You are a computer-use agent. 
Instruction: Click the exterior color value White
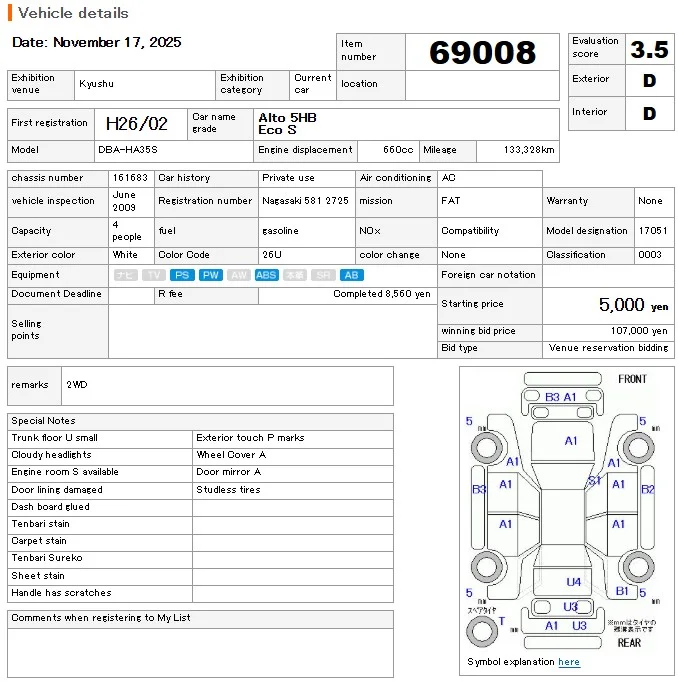(x=125, y=254)
